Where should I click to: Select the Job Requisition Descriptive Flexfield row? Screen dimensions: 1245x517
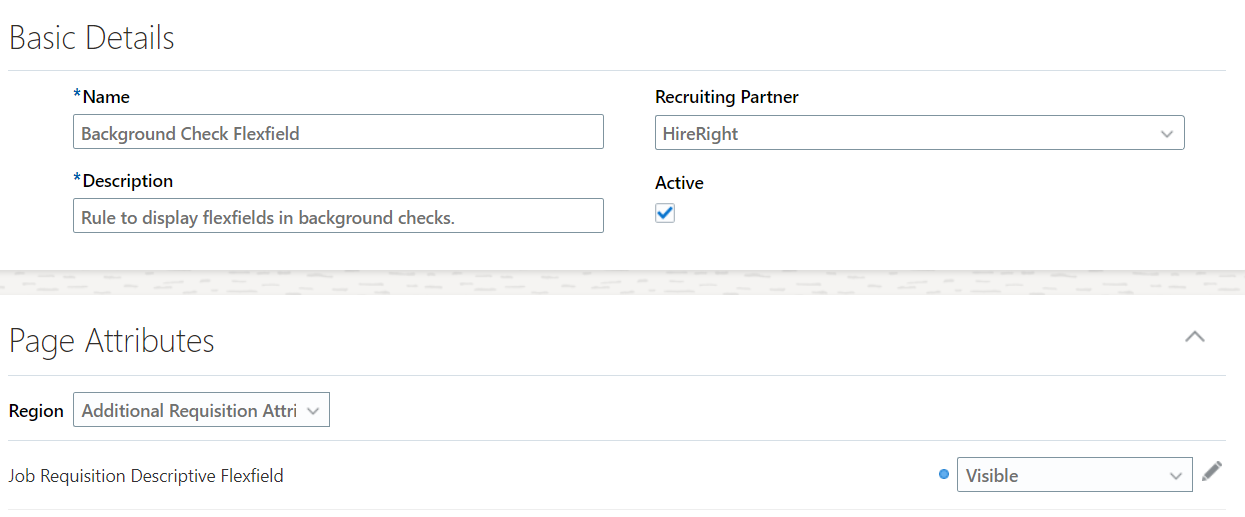[146, 476]
